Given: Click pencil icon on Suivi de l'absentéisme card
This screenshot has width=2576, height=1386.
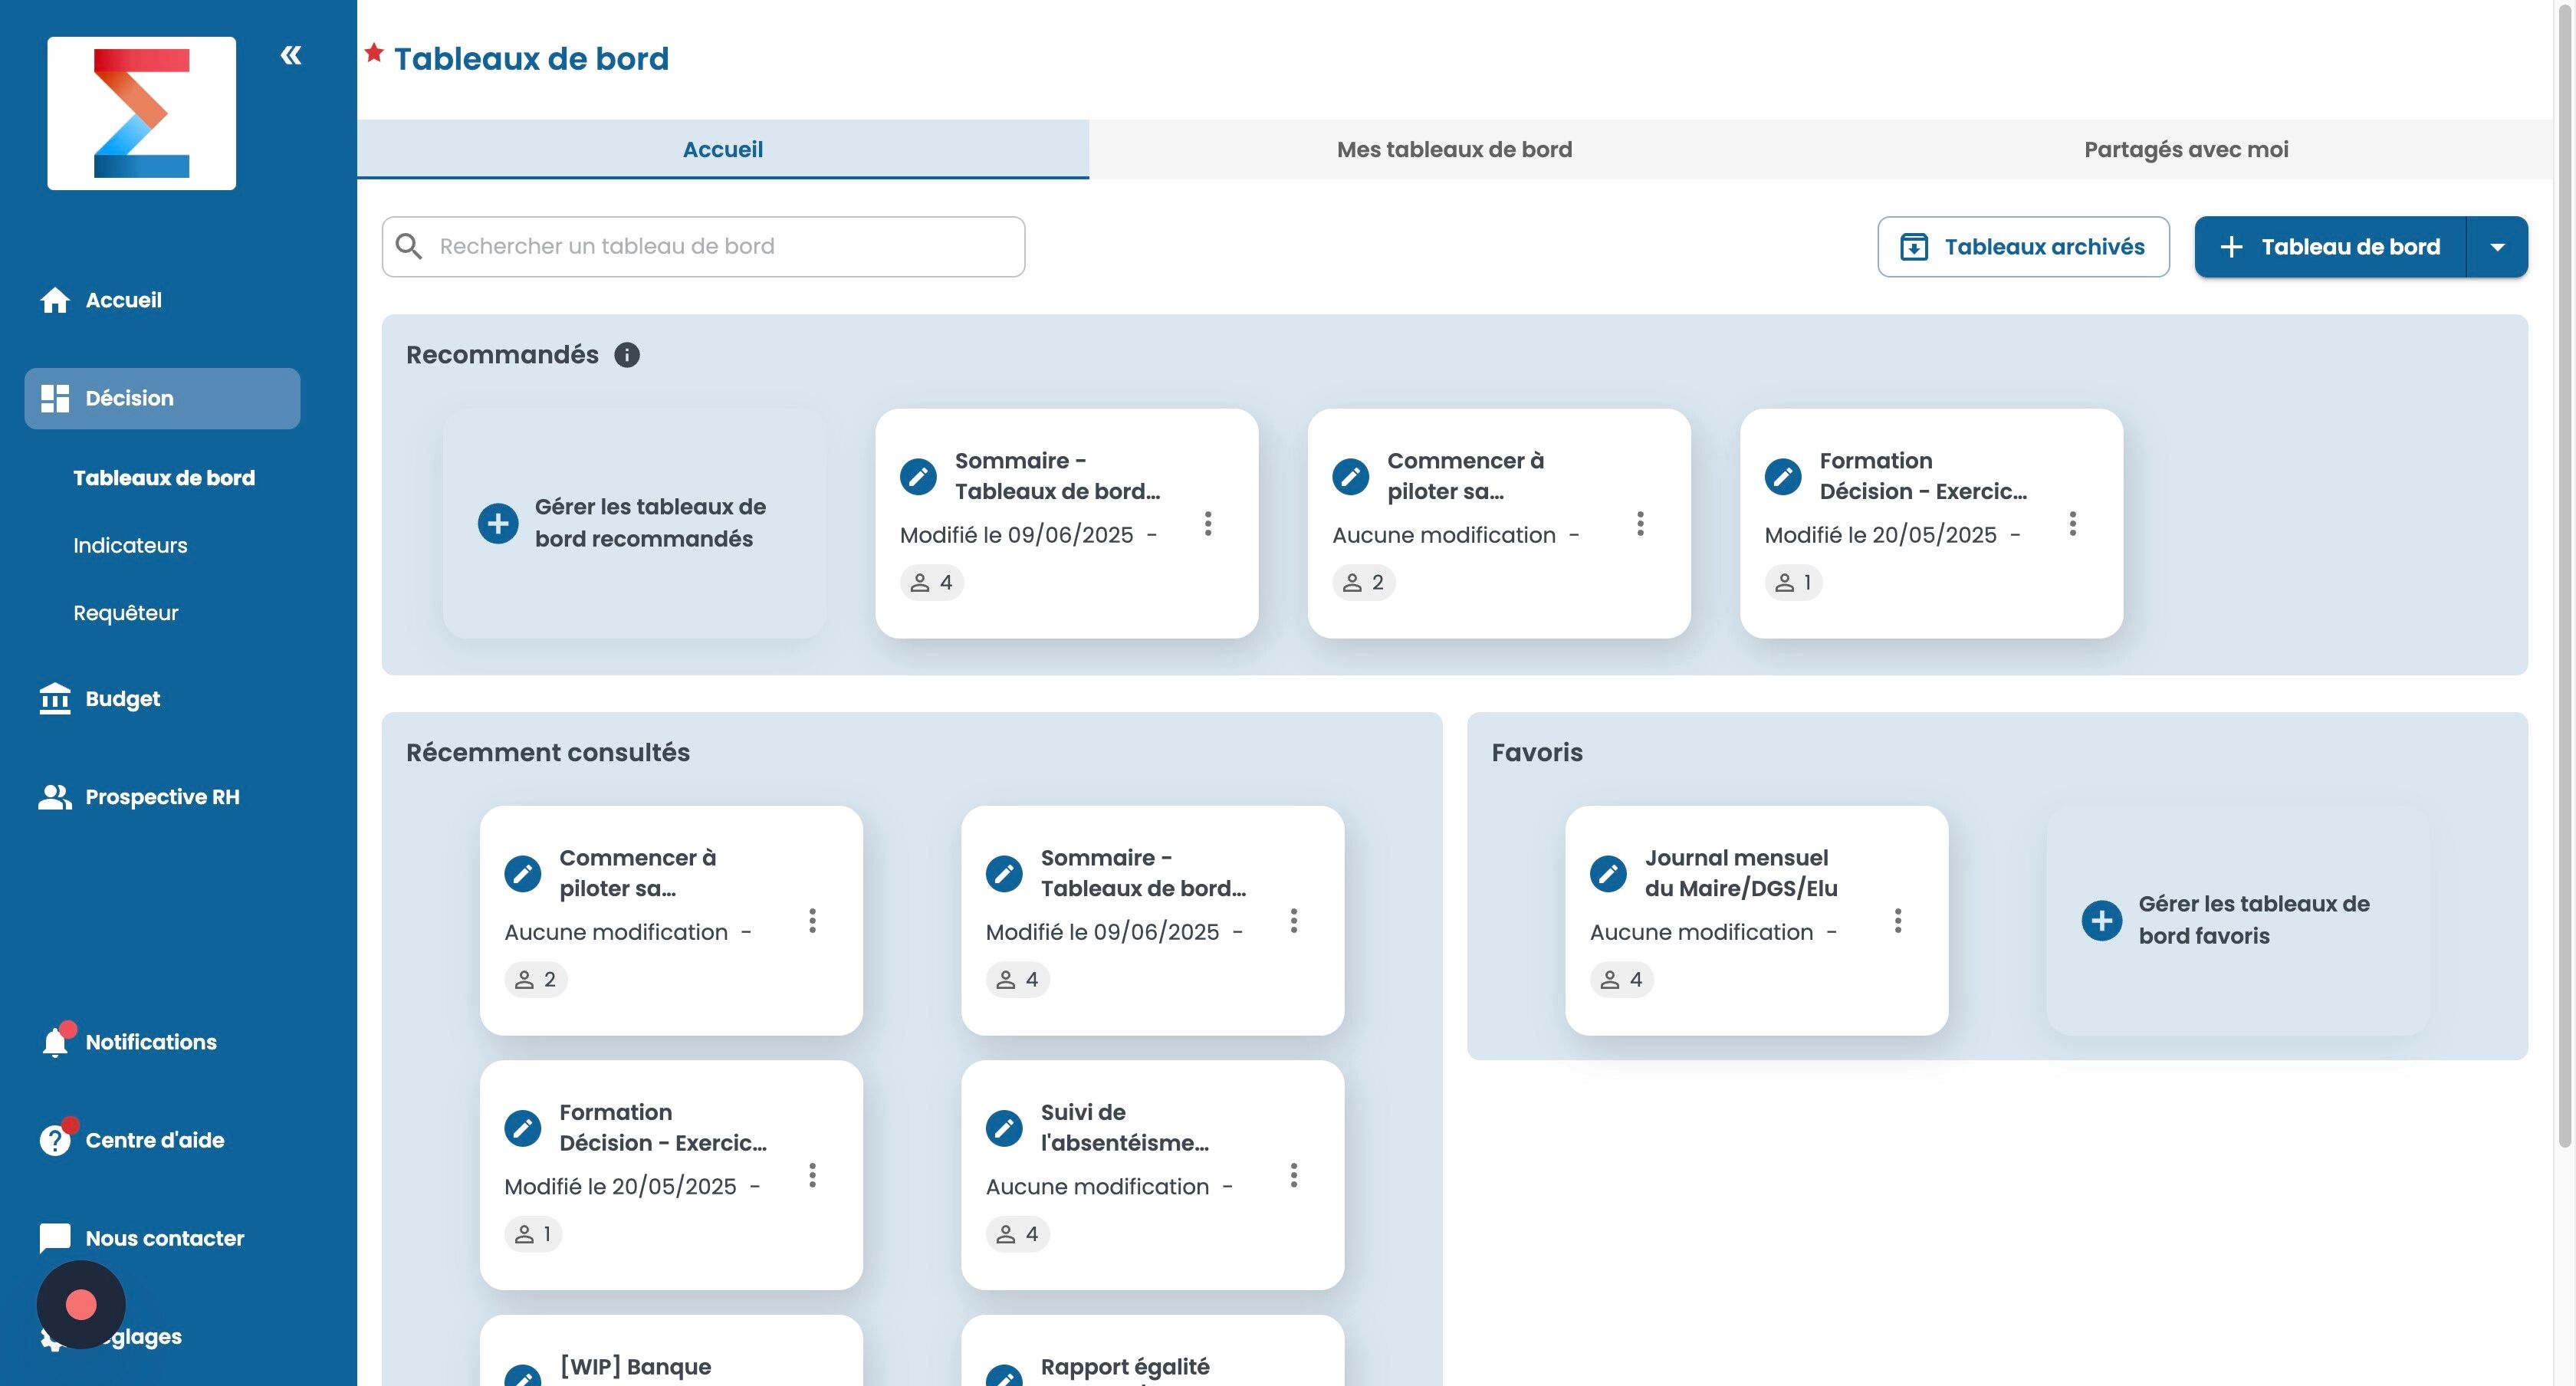Looking at the screenshot, I should point(1004,1128).
